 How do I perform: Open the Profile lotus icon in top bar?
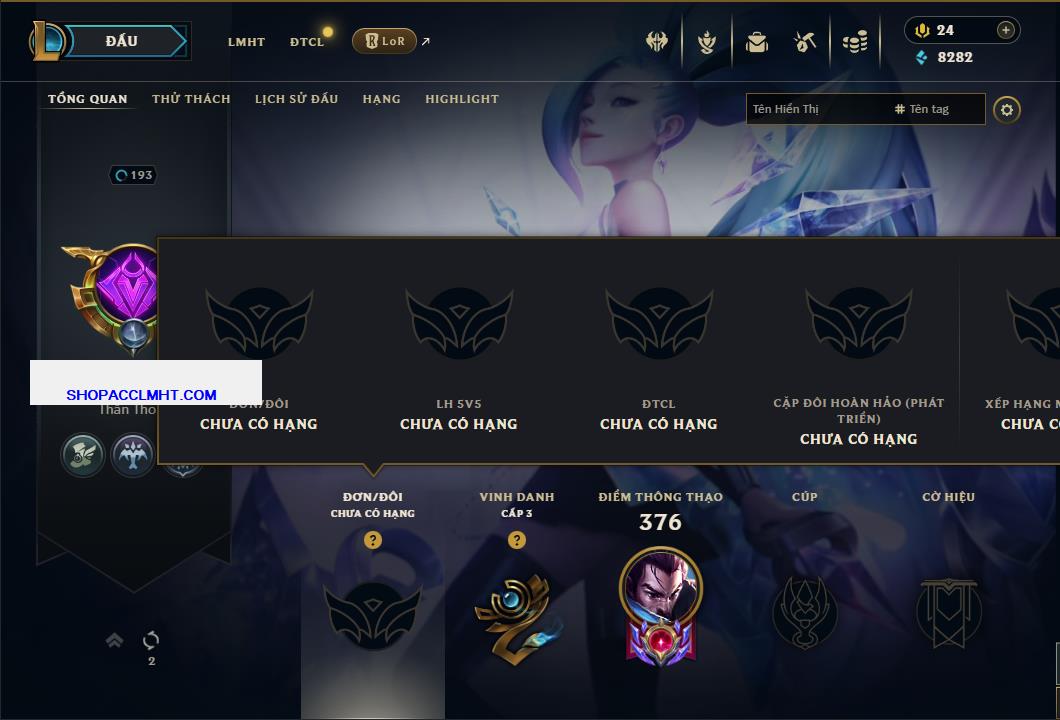706,42
